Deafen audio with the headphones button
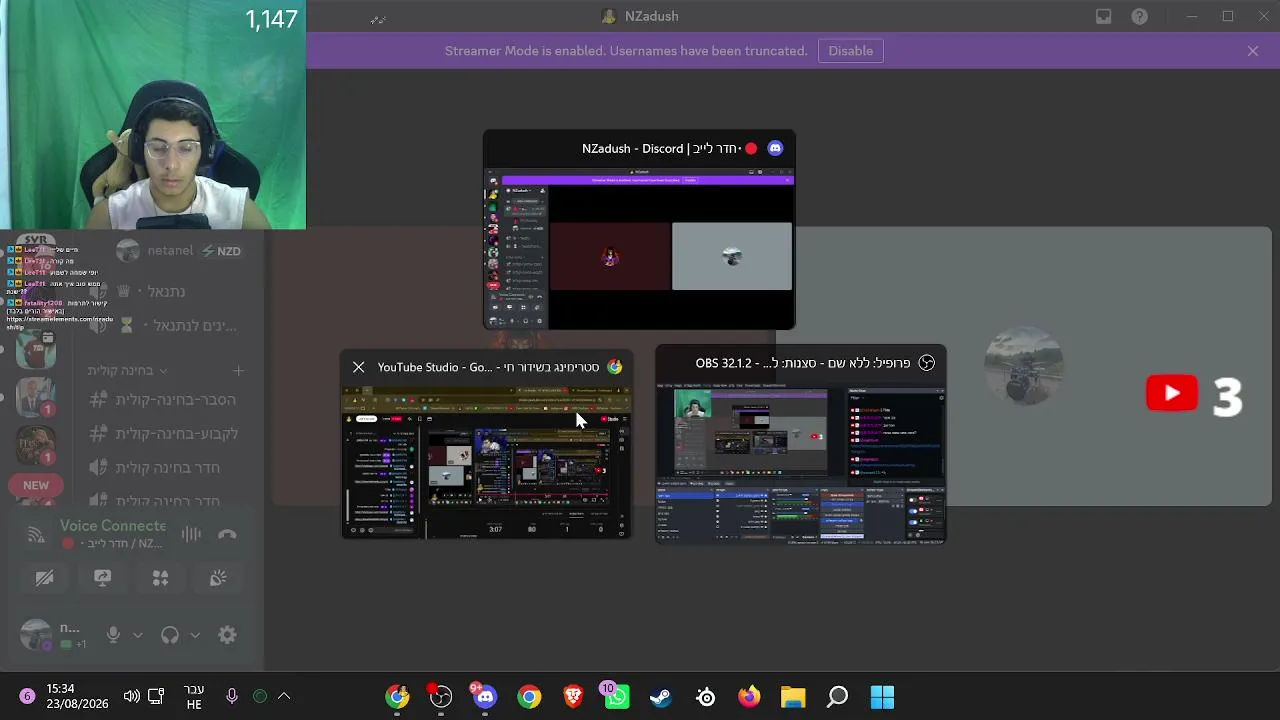 coord(170,635)
